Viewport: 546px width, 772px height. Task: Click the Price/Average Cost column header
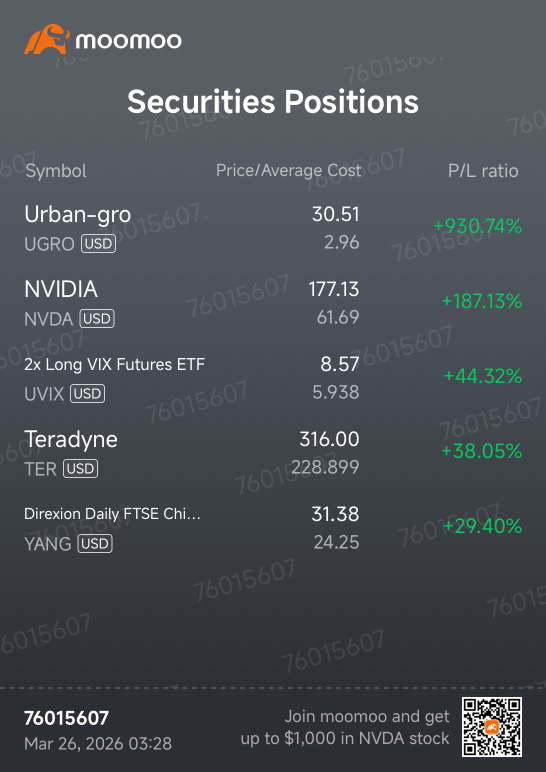[x=289, y=171]
